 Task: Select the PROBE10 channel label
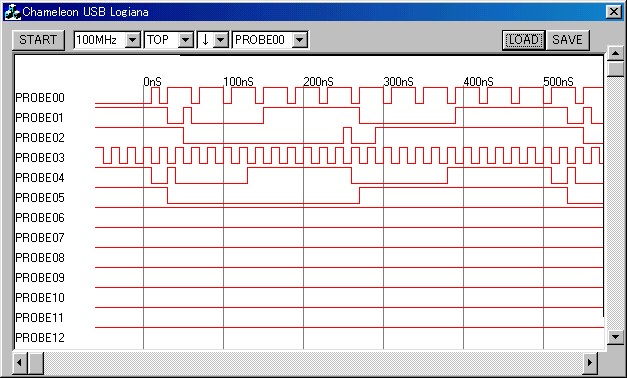click(40, 298)
